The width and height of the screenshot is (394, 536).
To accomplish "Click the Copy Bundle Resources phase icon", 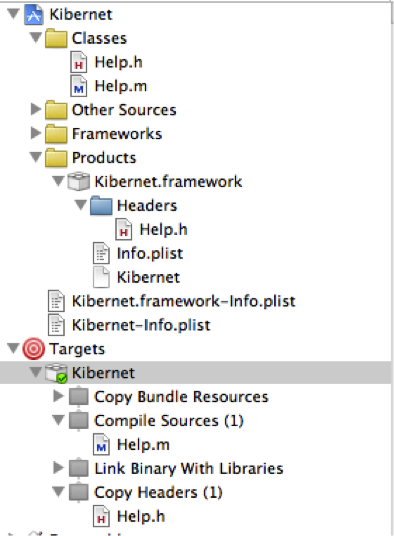I will click(79, 397).
